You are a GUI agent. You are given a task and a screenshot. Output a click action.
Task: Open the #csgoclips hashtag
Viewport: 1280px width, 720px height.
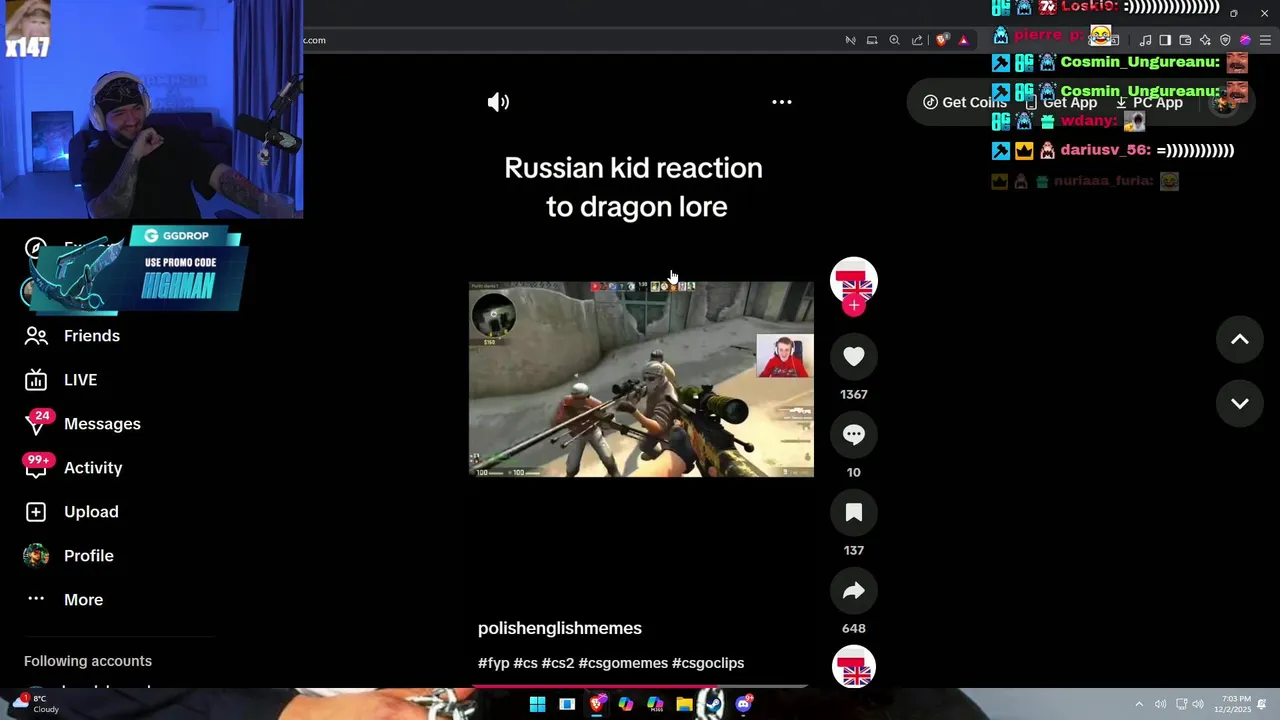click(708, 663)
